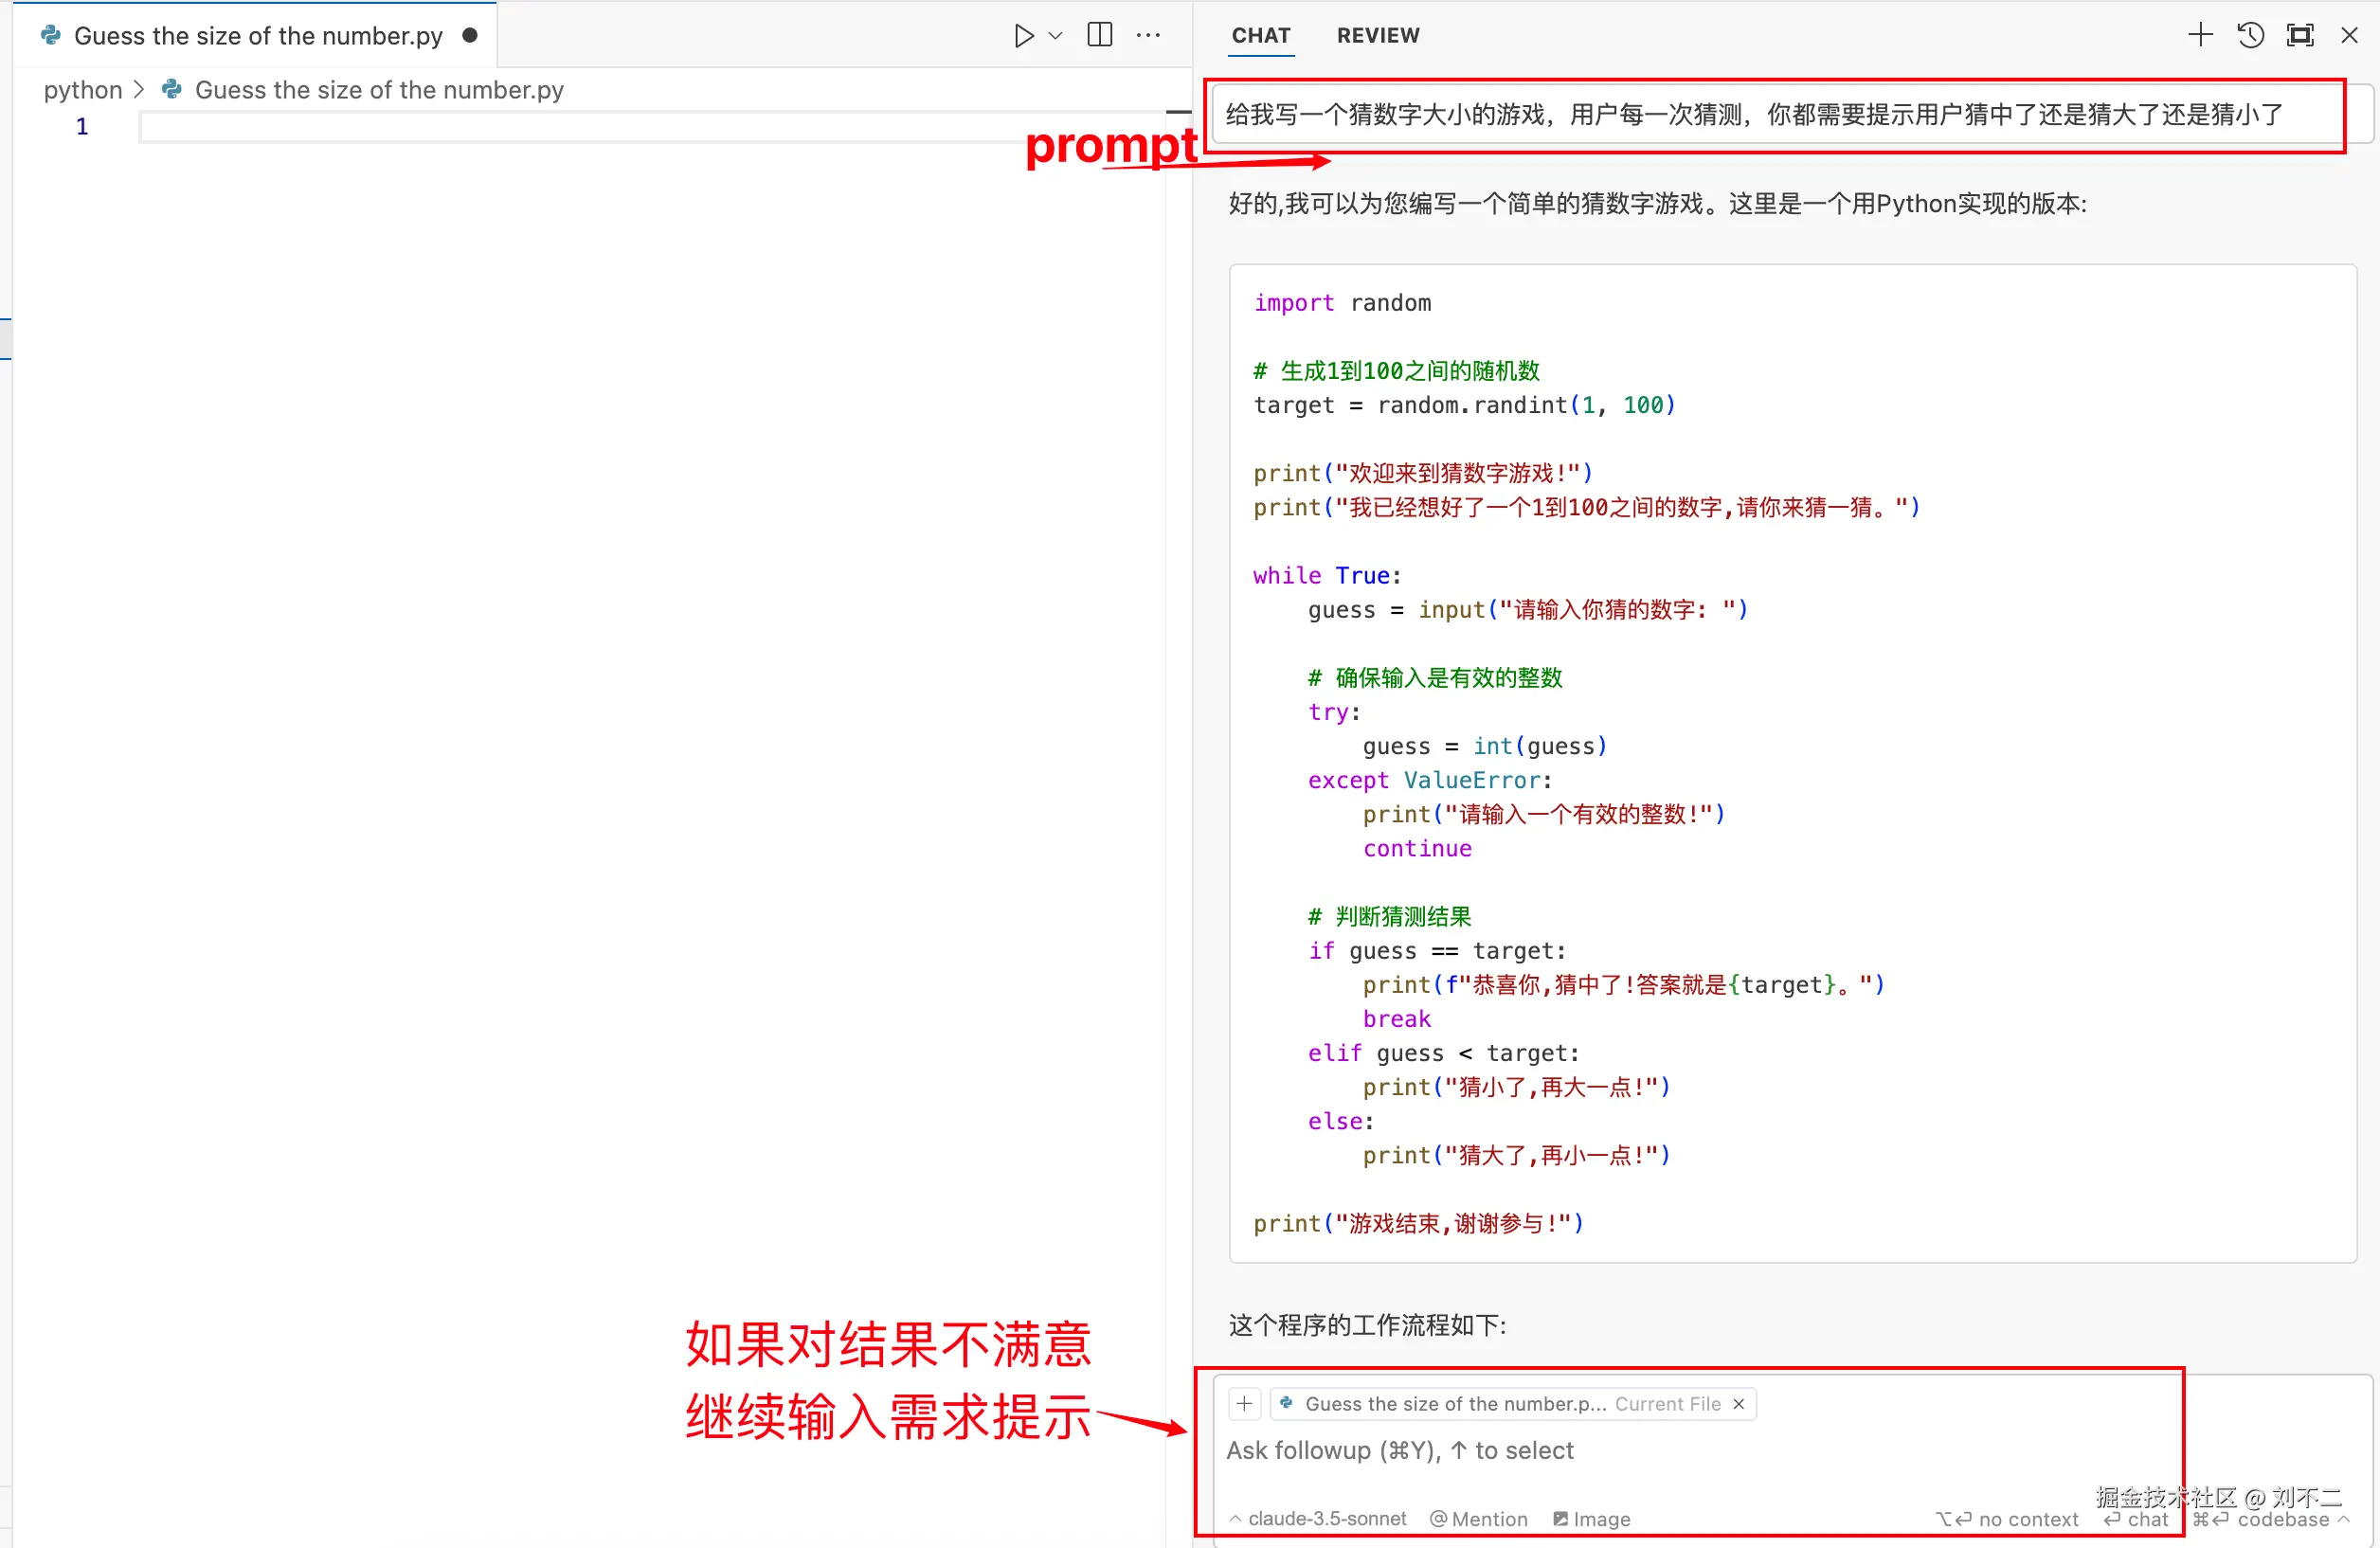
Task: Split the editor with split icon
Action: coord(1099,35)
